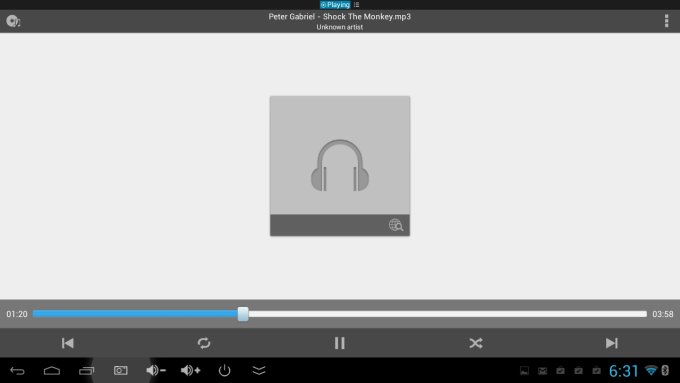Open the recent apps button
The image size is (680, 383).
[86, 370]
